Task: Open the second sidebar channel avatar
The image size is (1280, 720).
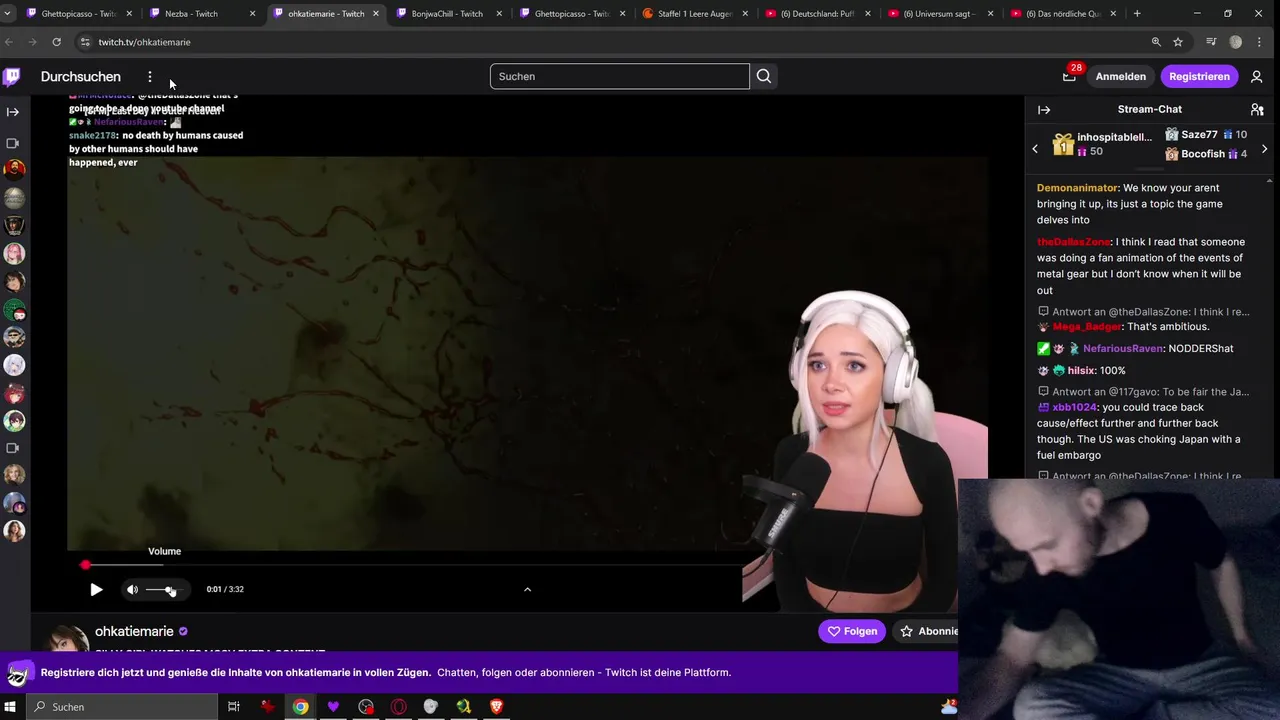Action: pyautogui.click(x=14, y=198)
